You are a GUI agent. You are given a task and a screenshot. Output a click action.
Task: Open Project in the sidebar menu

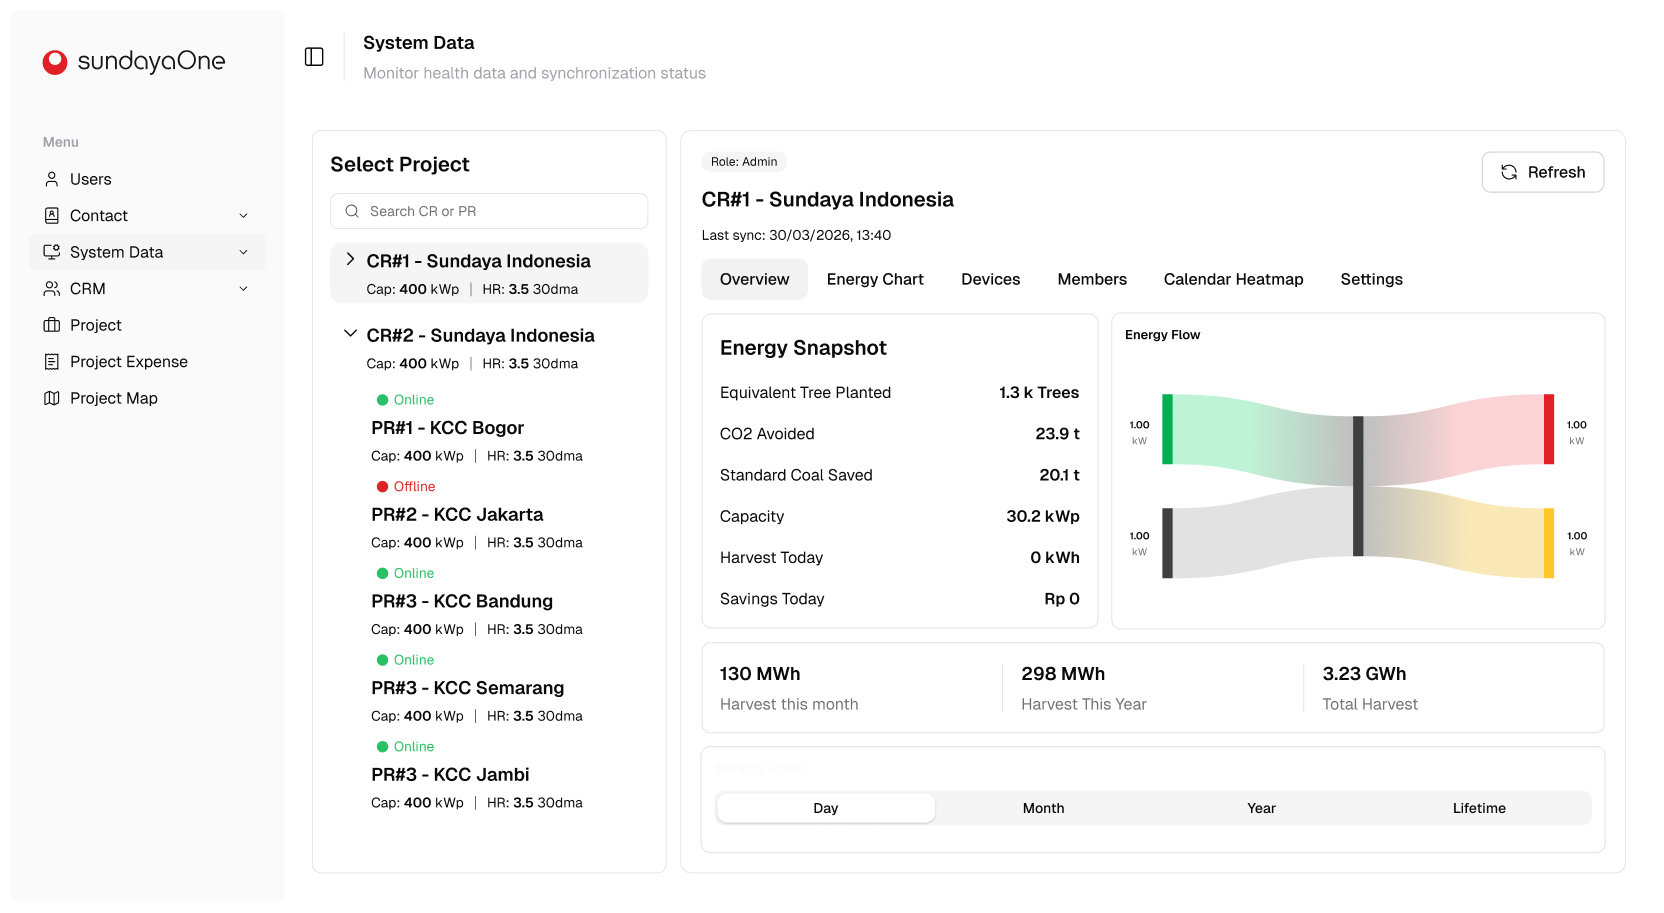[148, 325]
